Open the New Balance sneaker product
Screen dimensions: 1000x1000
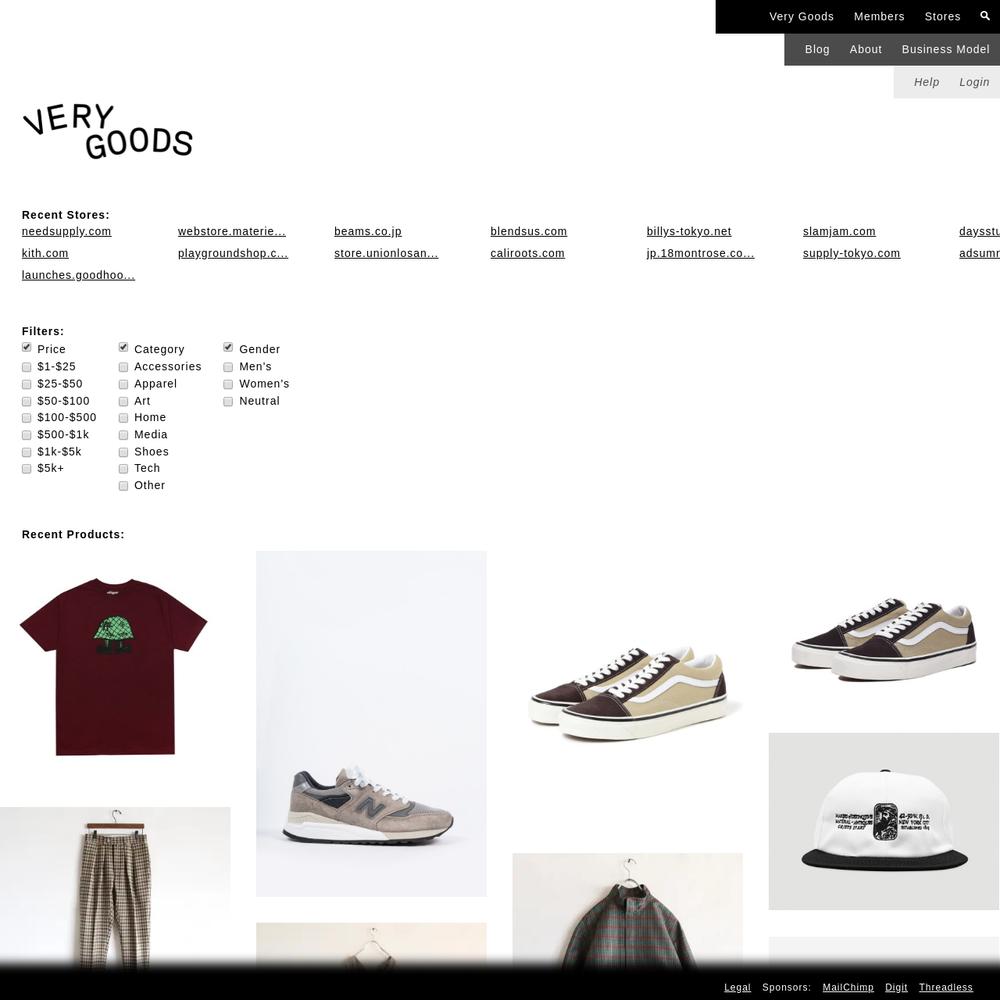(371, 724)
